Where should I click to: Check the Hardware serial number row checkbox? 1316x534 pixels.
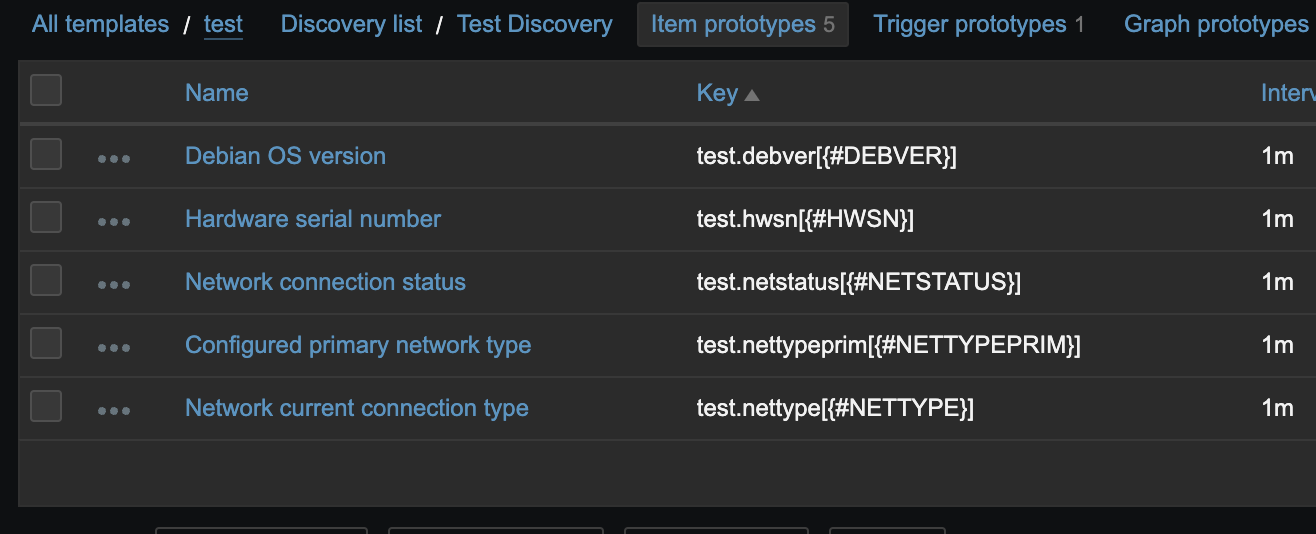(x=46, y=218)
